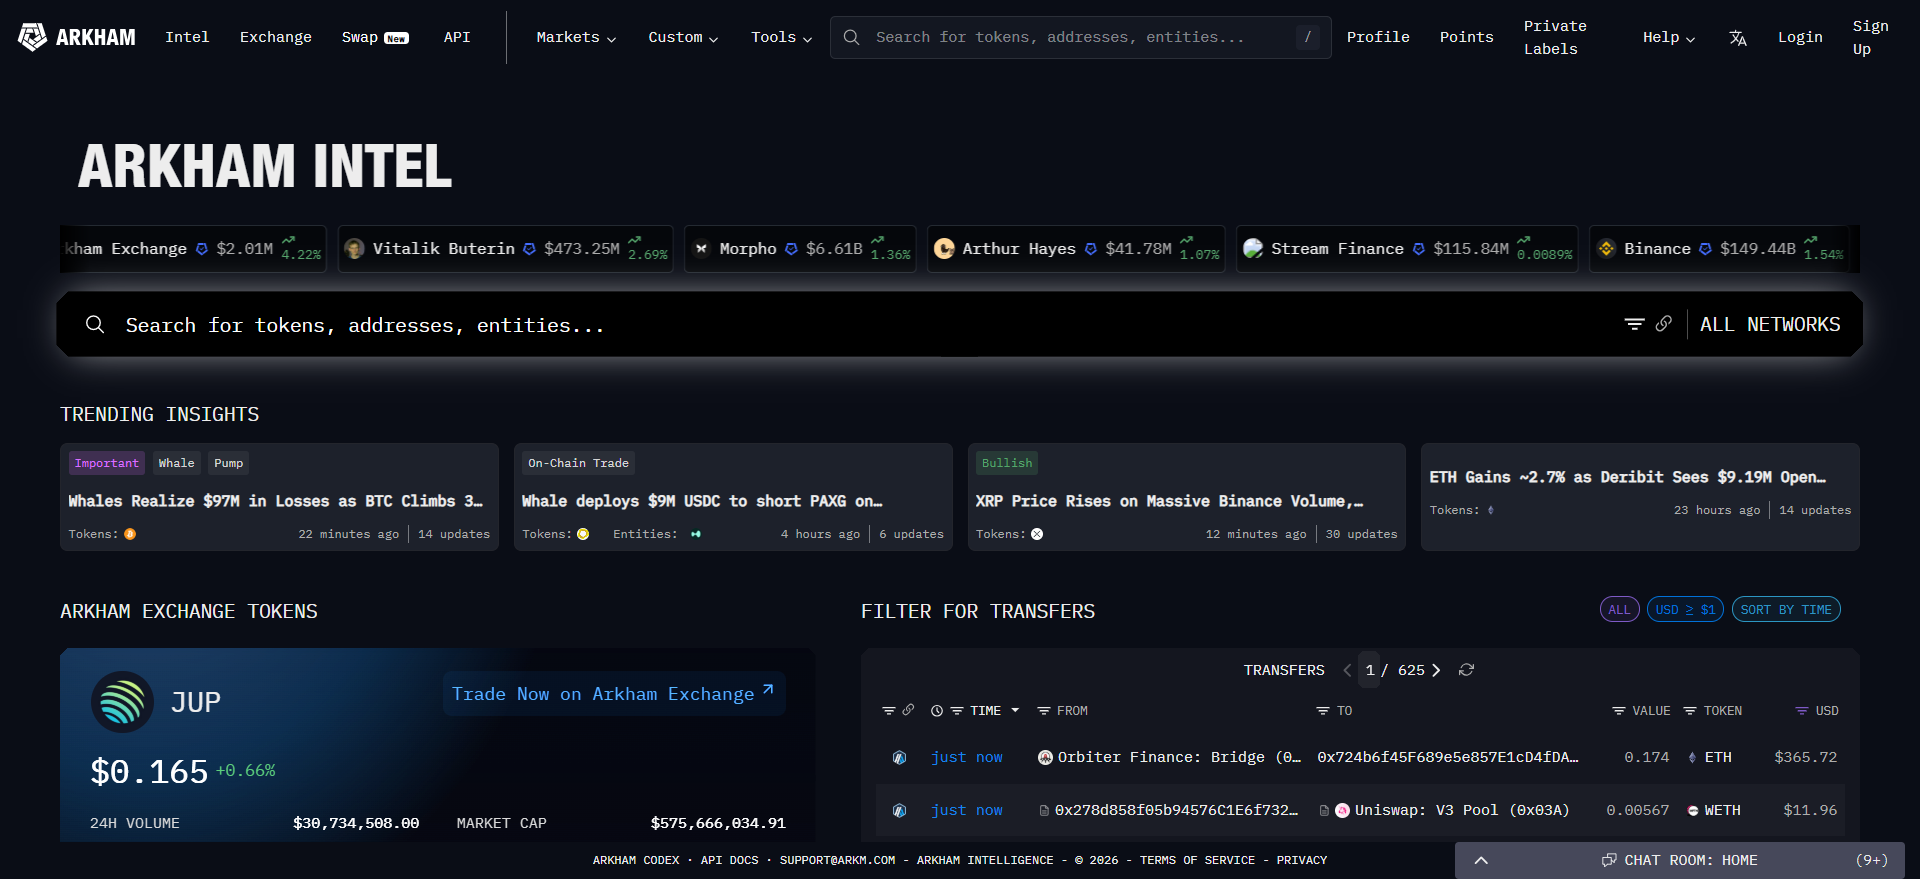This screenshot has width=1920, height=879.
Task: Click the chat icon in Chat Room bar
Action: coord(1609,860)
